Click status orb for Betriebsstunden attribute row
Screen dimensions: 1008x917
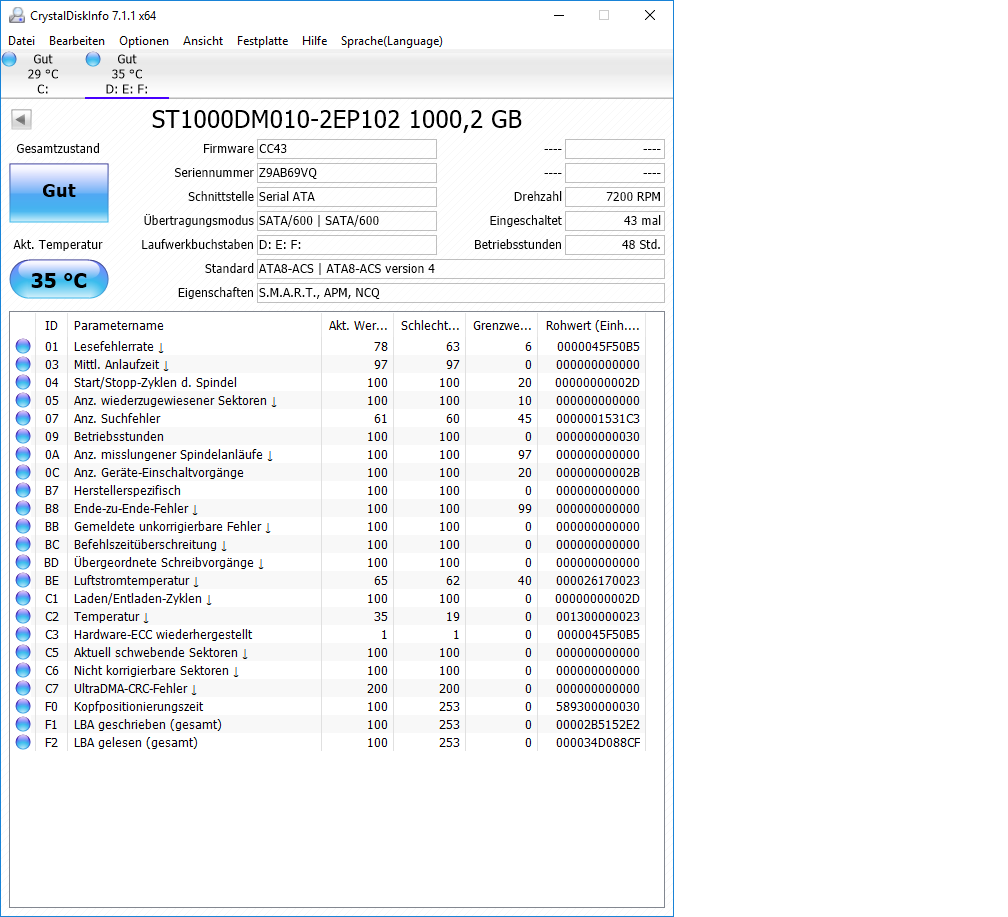click(23, 436)
